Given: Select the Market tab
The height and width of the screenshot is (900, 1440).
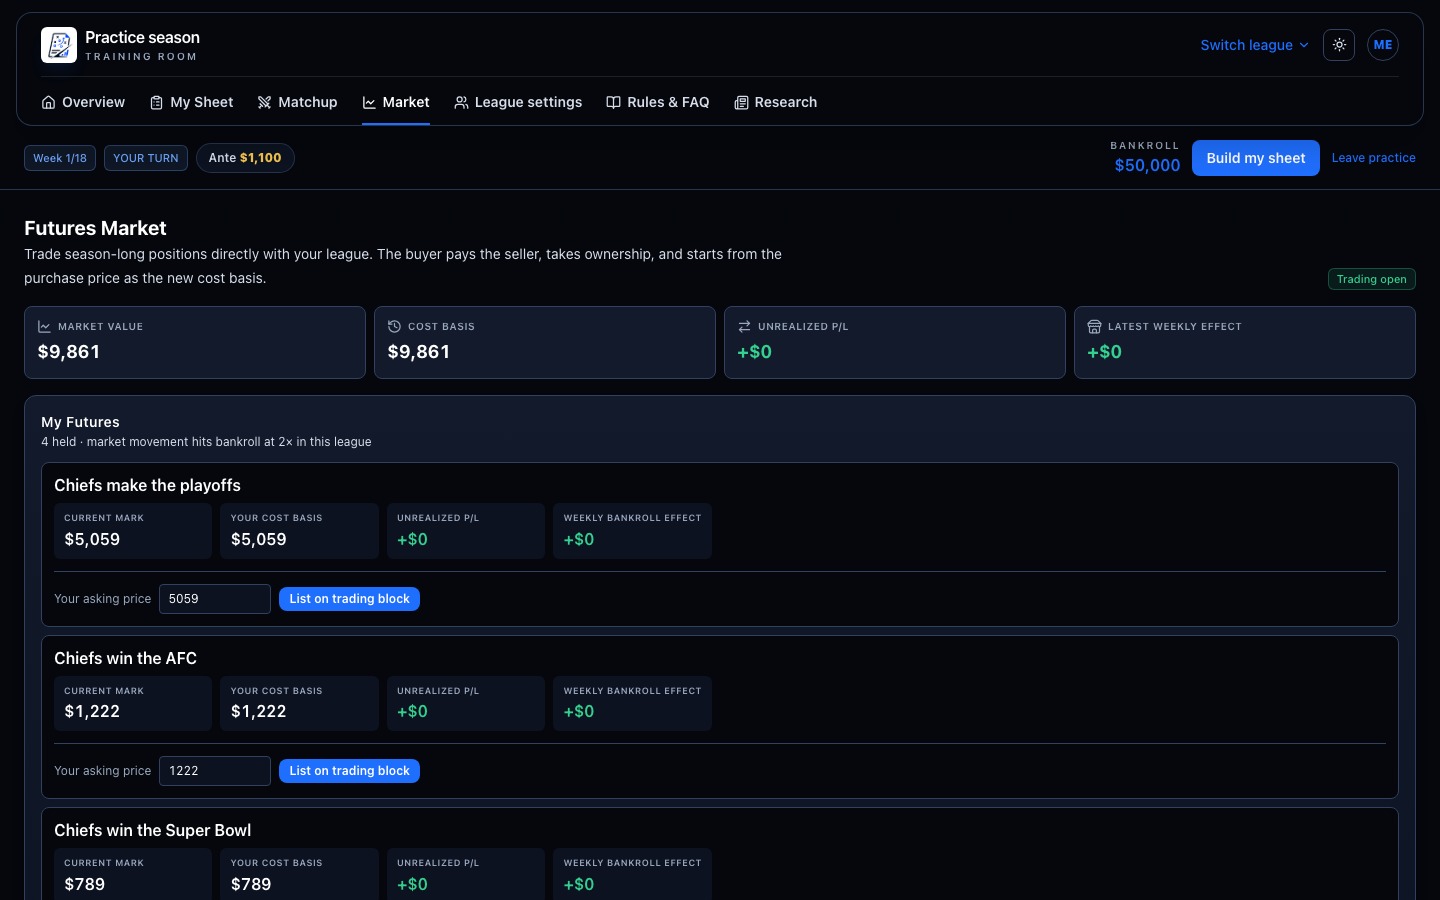Looking at the screenshot, I should (396, 102).
